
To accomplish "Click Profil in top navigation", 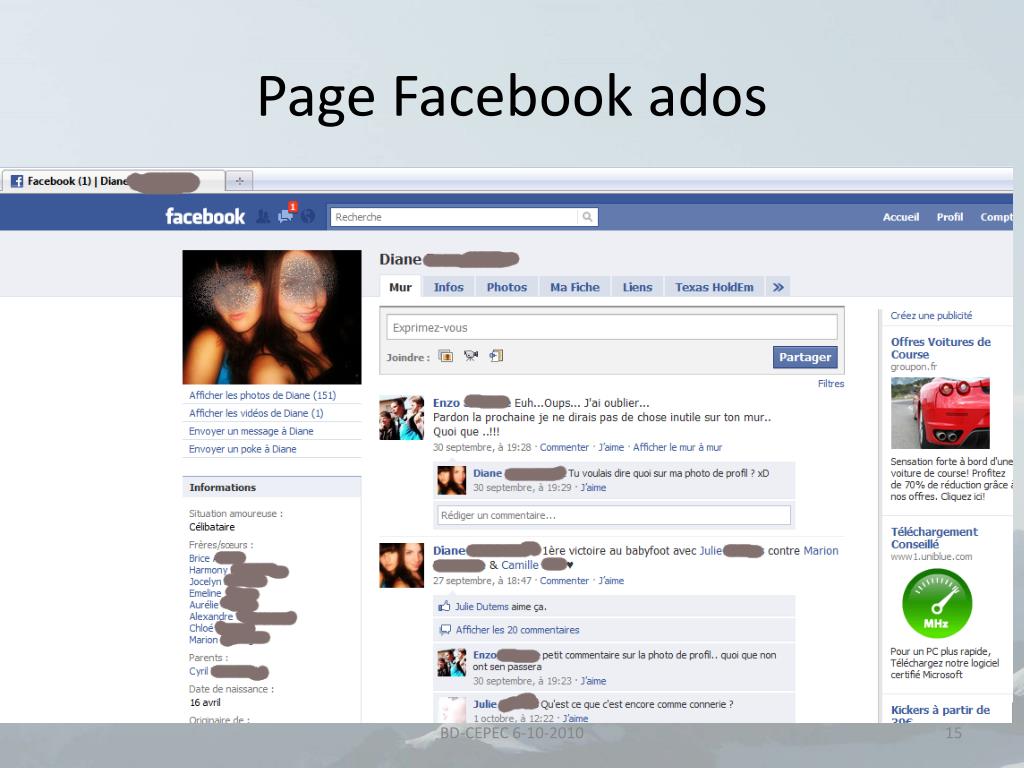I will [950, 217].
